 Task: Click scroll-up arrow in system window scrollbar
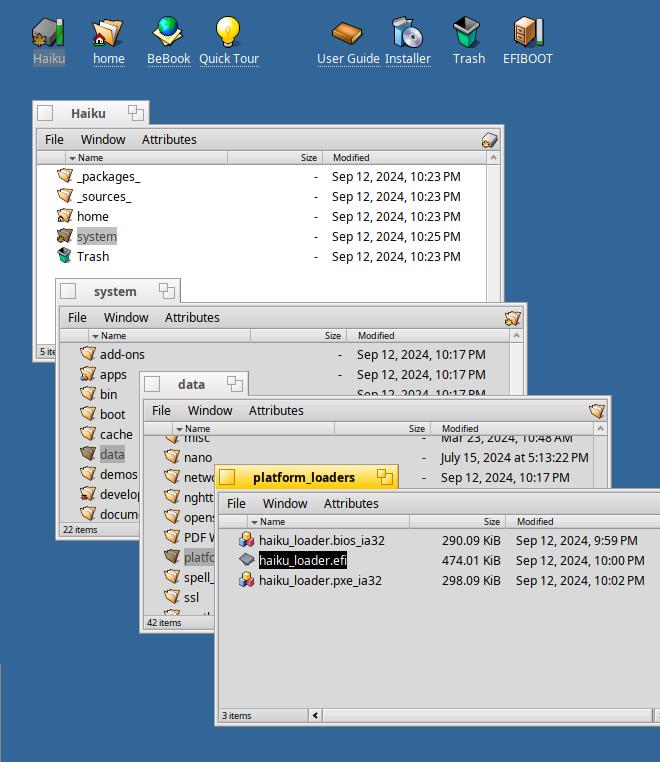[x=516, y=335]
